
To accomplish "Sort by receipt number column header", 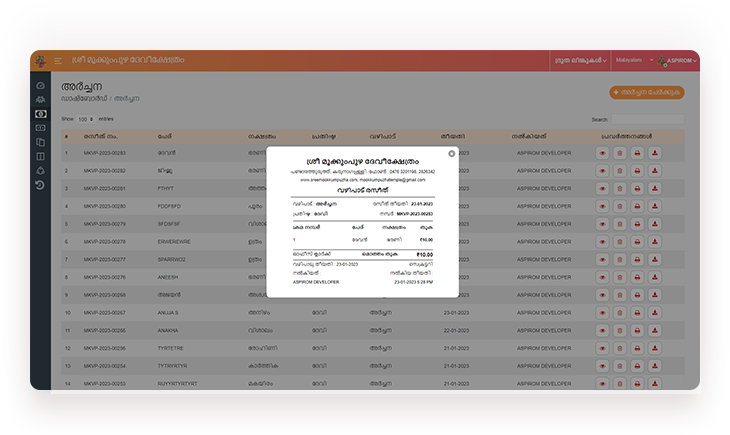I will [101, 136].
